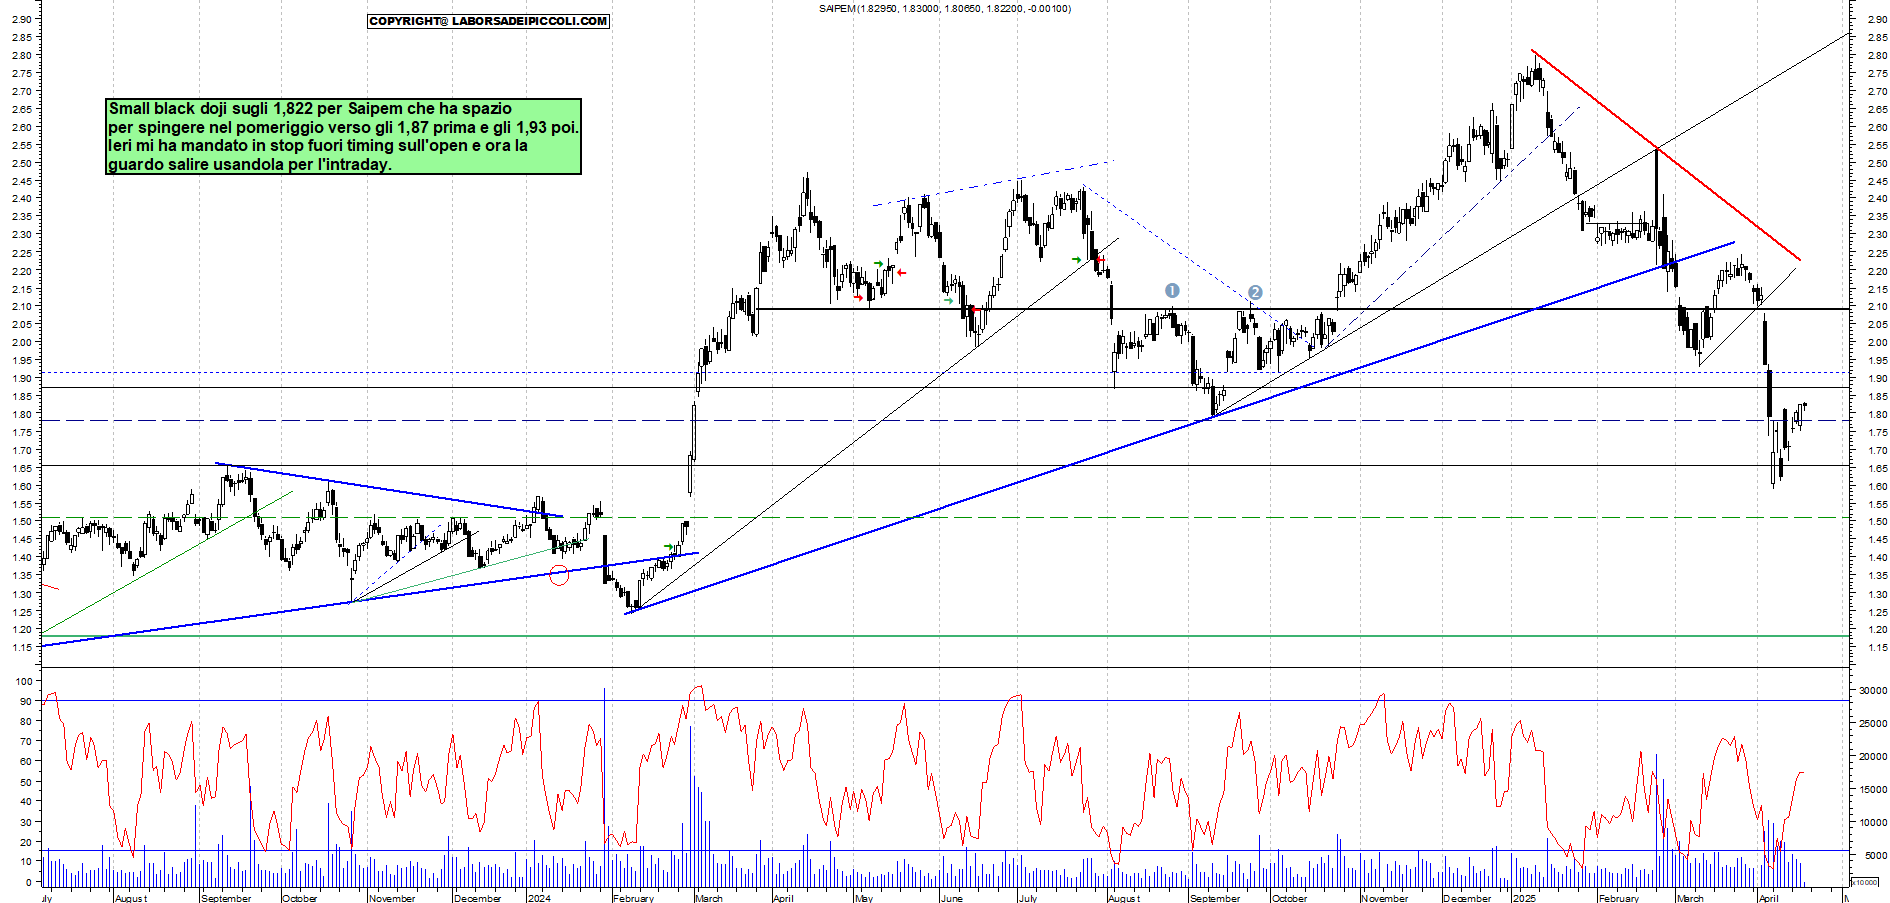Viewport: 1890px width, 903px height.
Task: Select the 2025 year label on time axis
Action: click(x=1524, y=898)
